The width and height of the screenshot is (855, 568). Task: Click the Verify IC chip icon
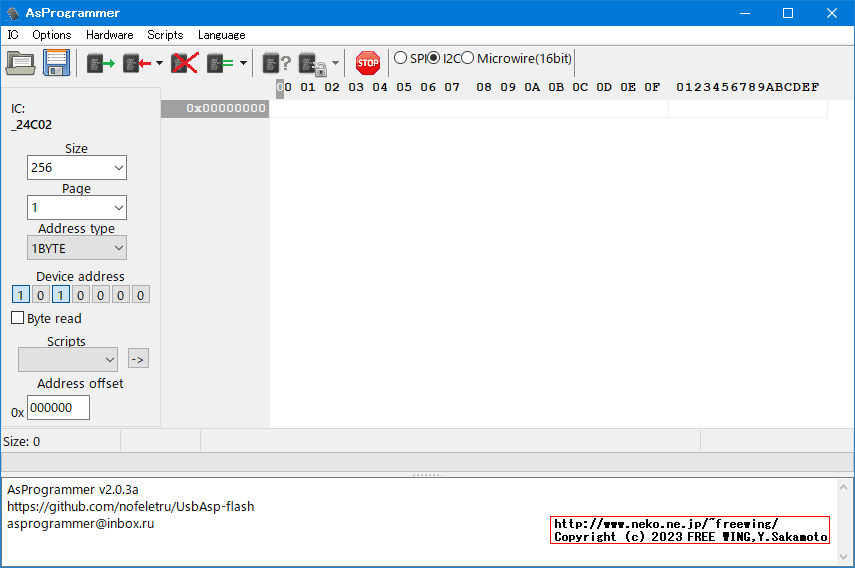220,63
